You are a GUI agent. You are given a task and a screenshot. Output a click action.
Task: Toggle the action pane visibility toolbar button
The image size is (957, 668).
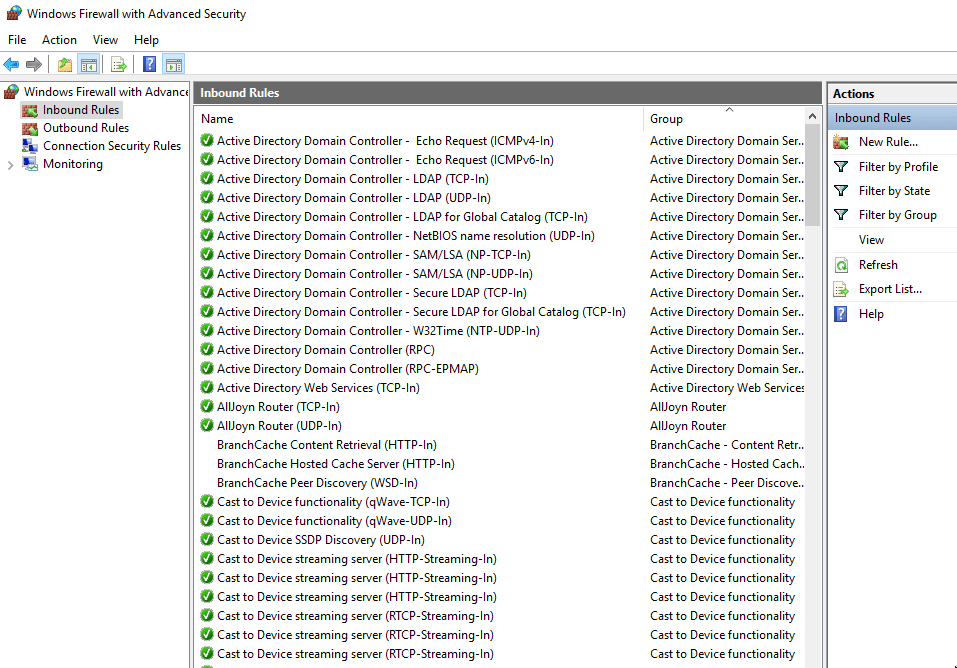click(172, 64)
